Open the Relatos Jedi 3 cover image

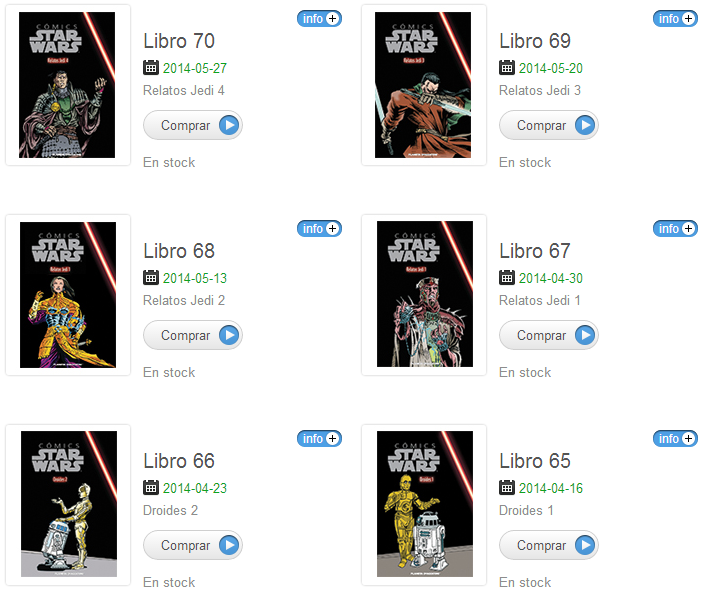pyautogui.click(x=423, y=85)
